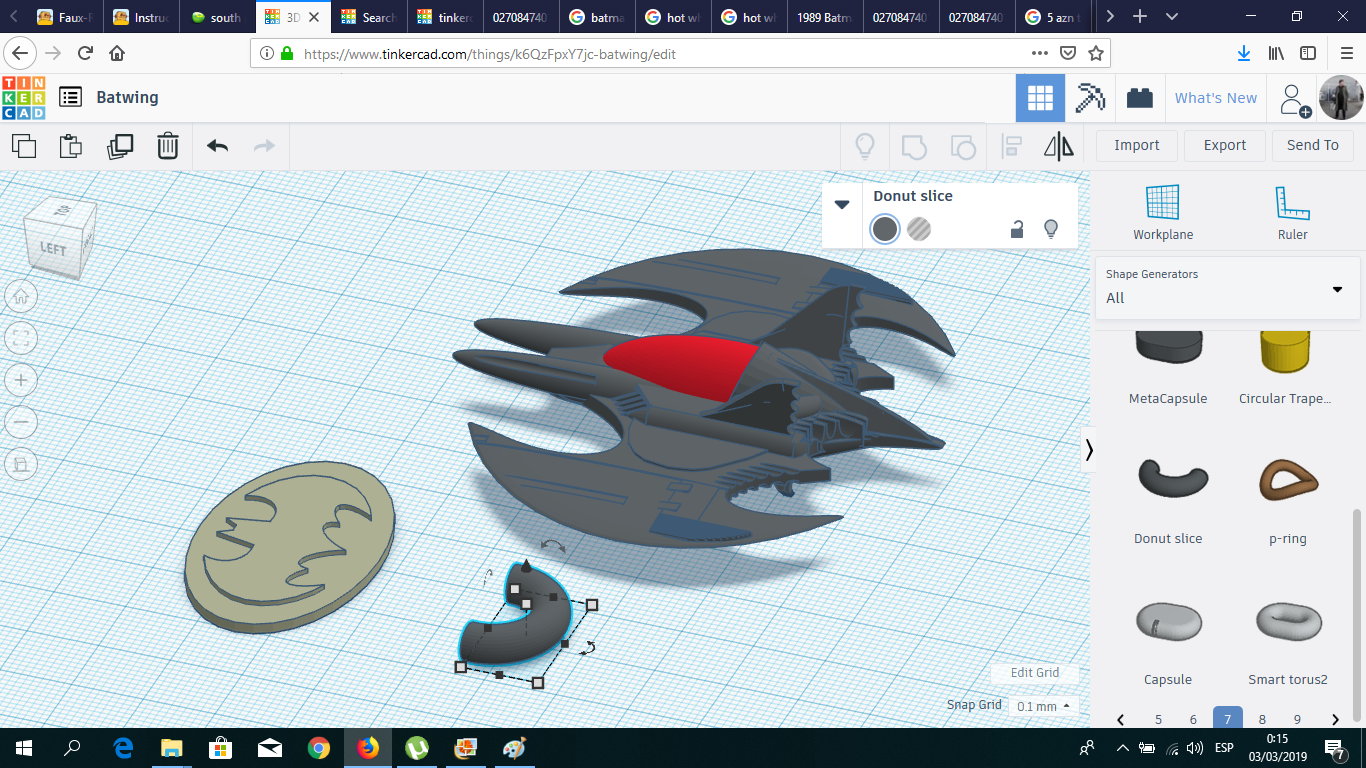
Task: Open the Align tool
Action: (1011, 146)
